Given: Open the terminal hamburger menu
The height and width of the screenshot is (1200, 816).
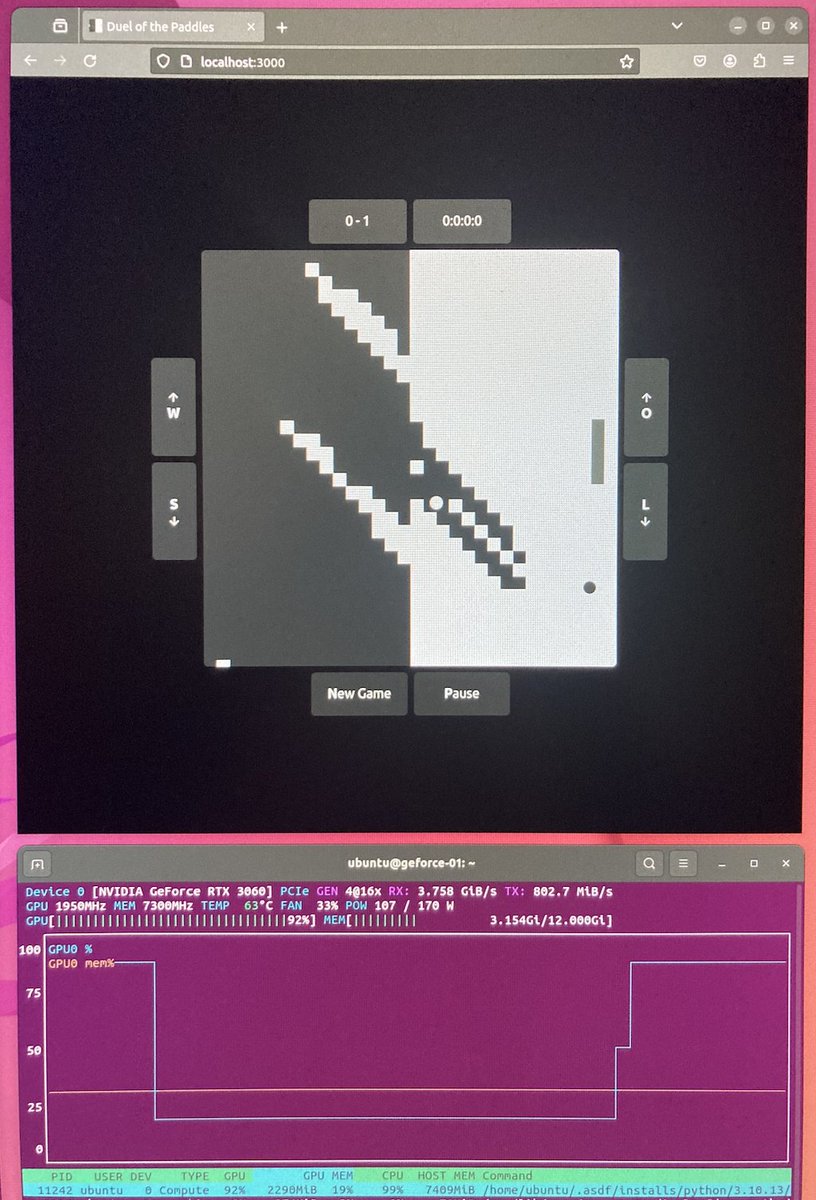Looking at the screenshot, I should click(x=683, y=863).
